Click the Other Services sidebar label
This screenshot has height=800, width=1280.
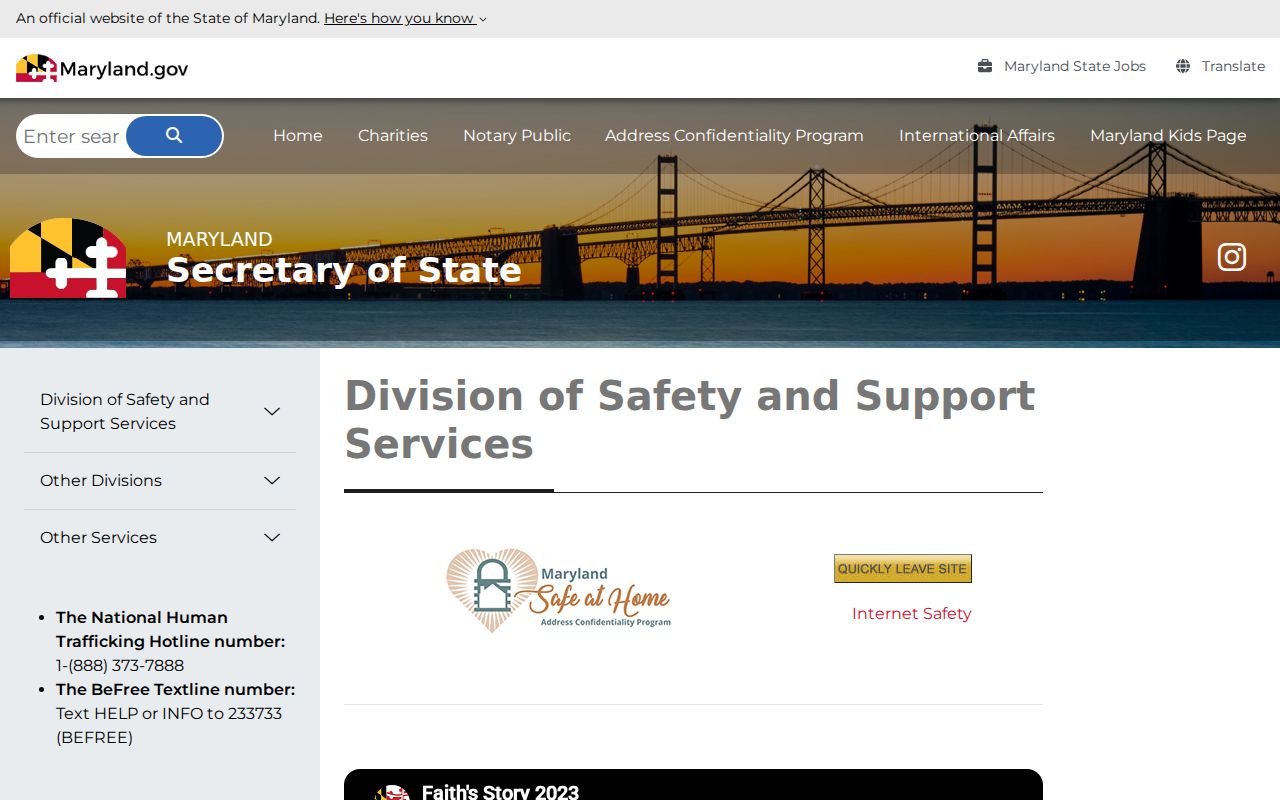tap(98, 538)
